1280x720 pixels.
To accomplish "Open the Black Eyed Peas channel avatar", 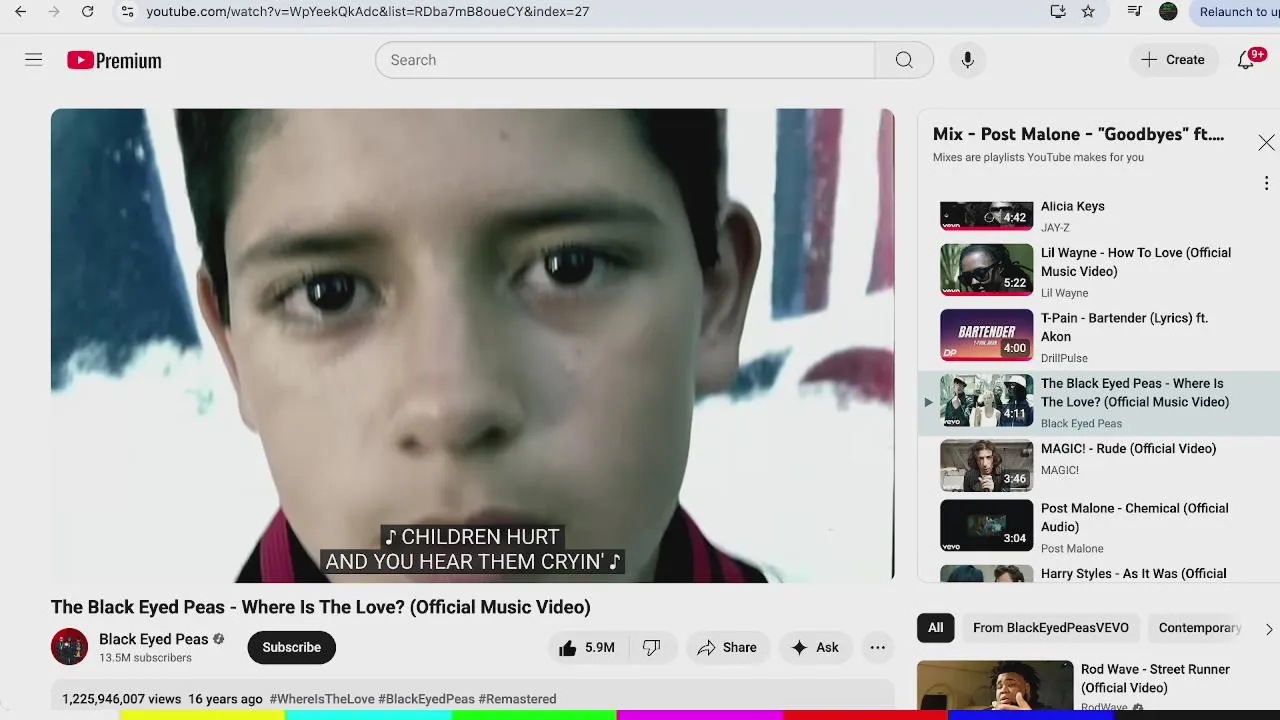I will pyautogui.click(x=70, y=647).
